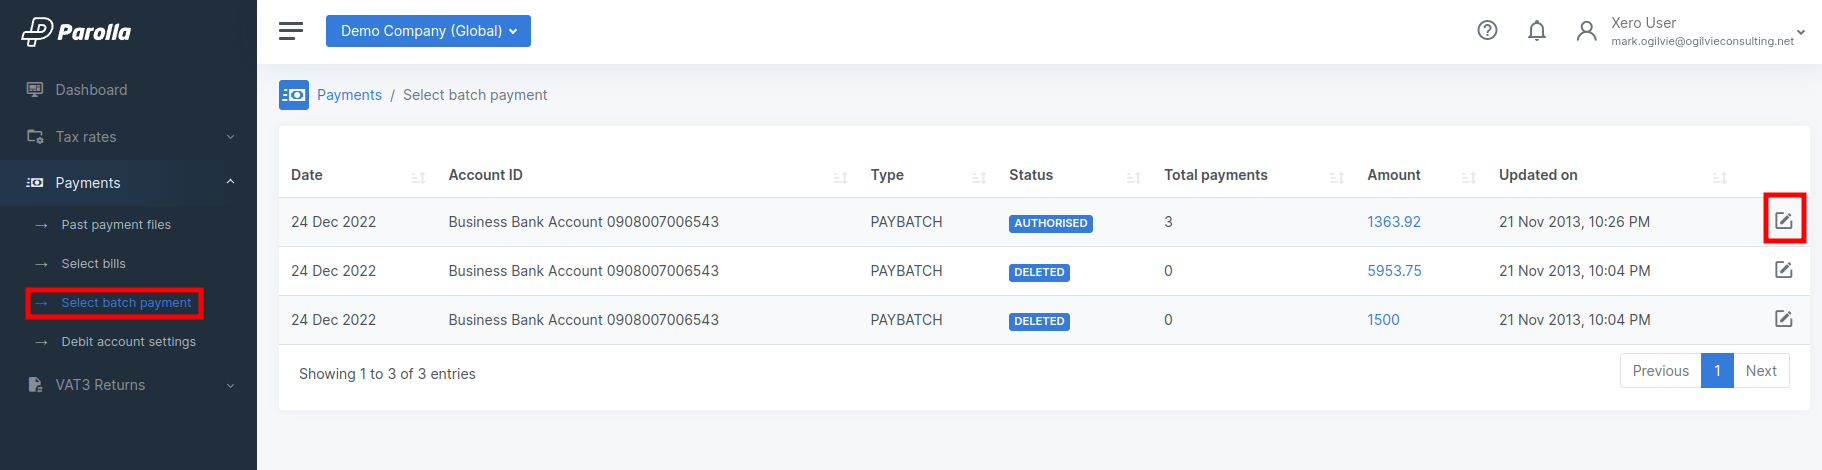The image size is (1822, 470).
Task: Click the Payments breadcrumb link
Action: (349, 95)
